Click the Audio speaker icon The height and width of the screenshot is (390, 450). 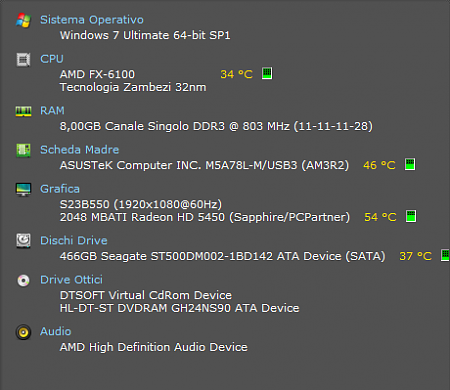[x=23, y=332]
